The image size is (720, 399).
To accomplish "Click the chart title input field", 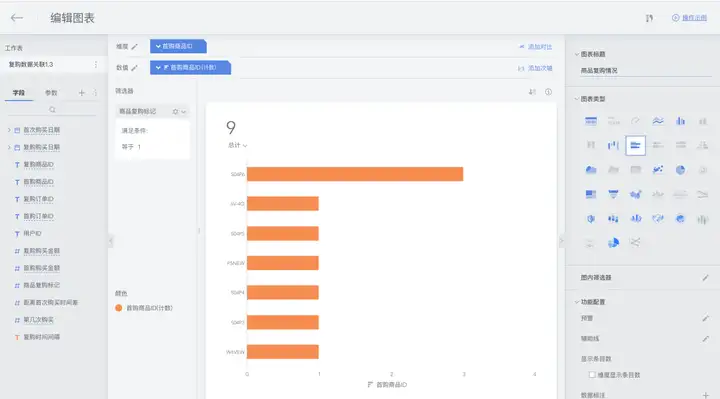I will pyautogui.click(x=645, y=71).
